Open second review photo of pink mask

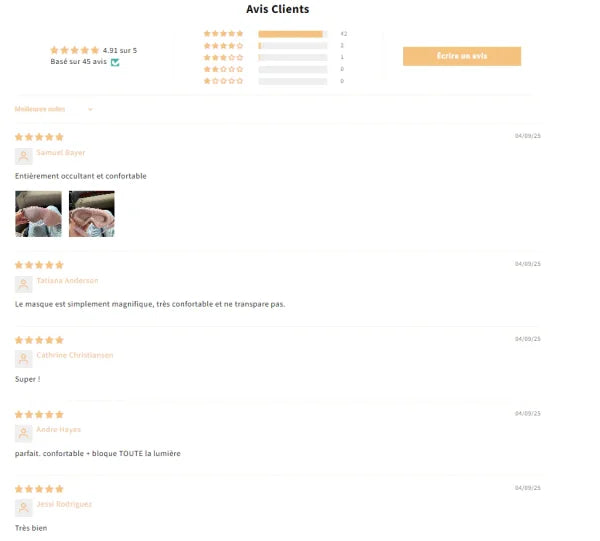(x=92, y=214)
